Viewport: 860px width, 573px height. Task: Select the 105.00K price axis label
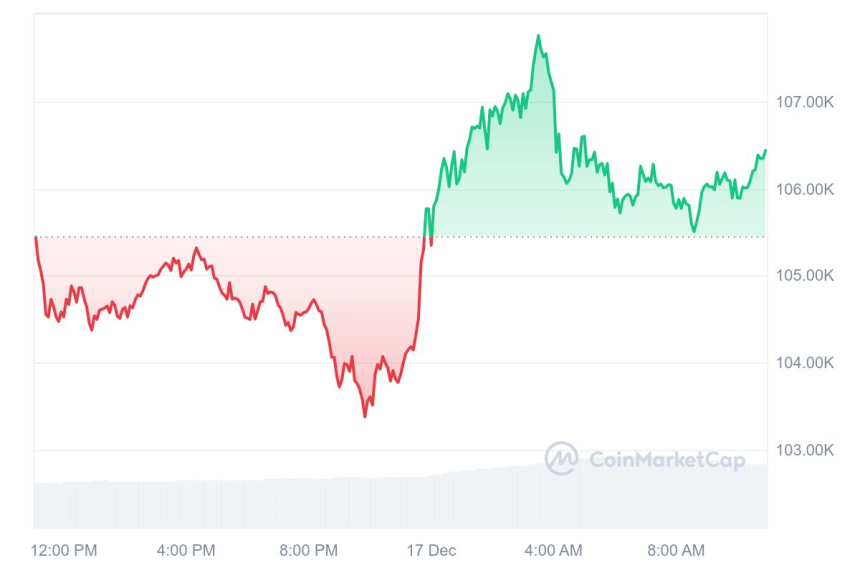tap(805, 275)
